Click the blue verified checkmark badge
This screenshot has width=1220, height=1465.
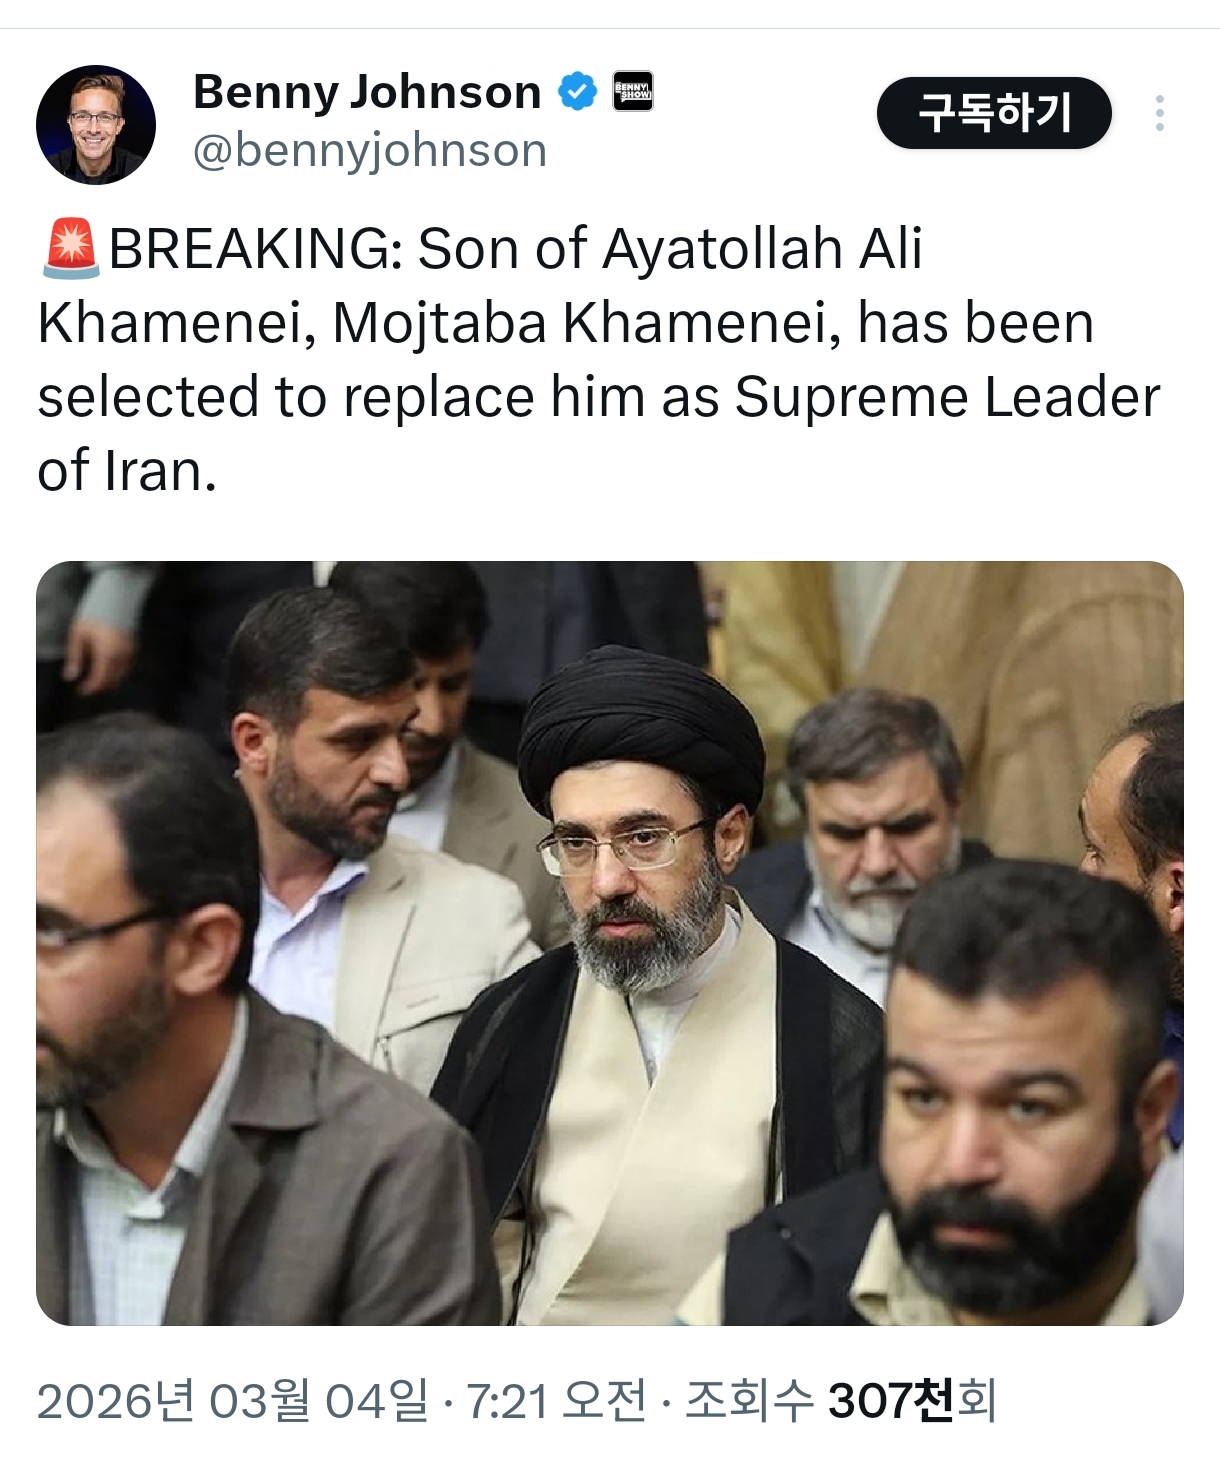(577, 92)
